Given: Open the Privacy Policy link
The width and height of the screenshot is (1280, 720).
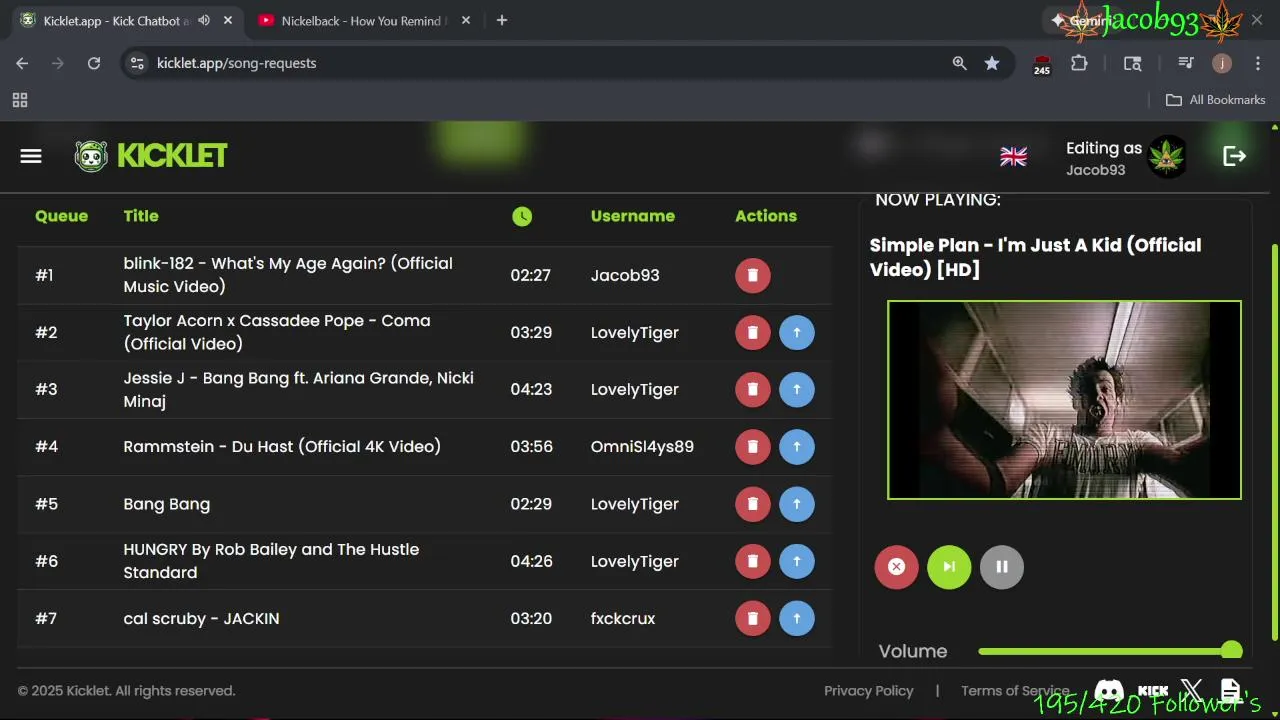Looking at the screenshot, I should click(x=869, y=691).
